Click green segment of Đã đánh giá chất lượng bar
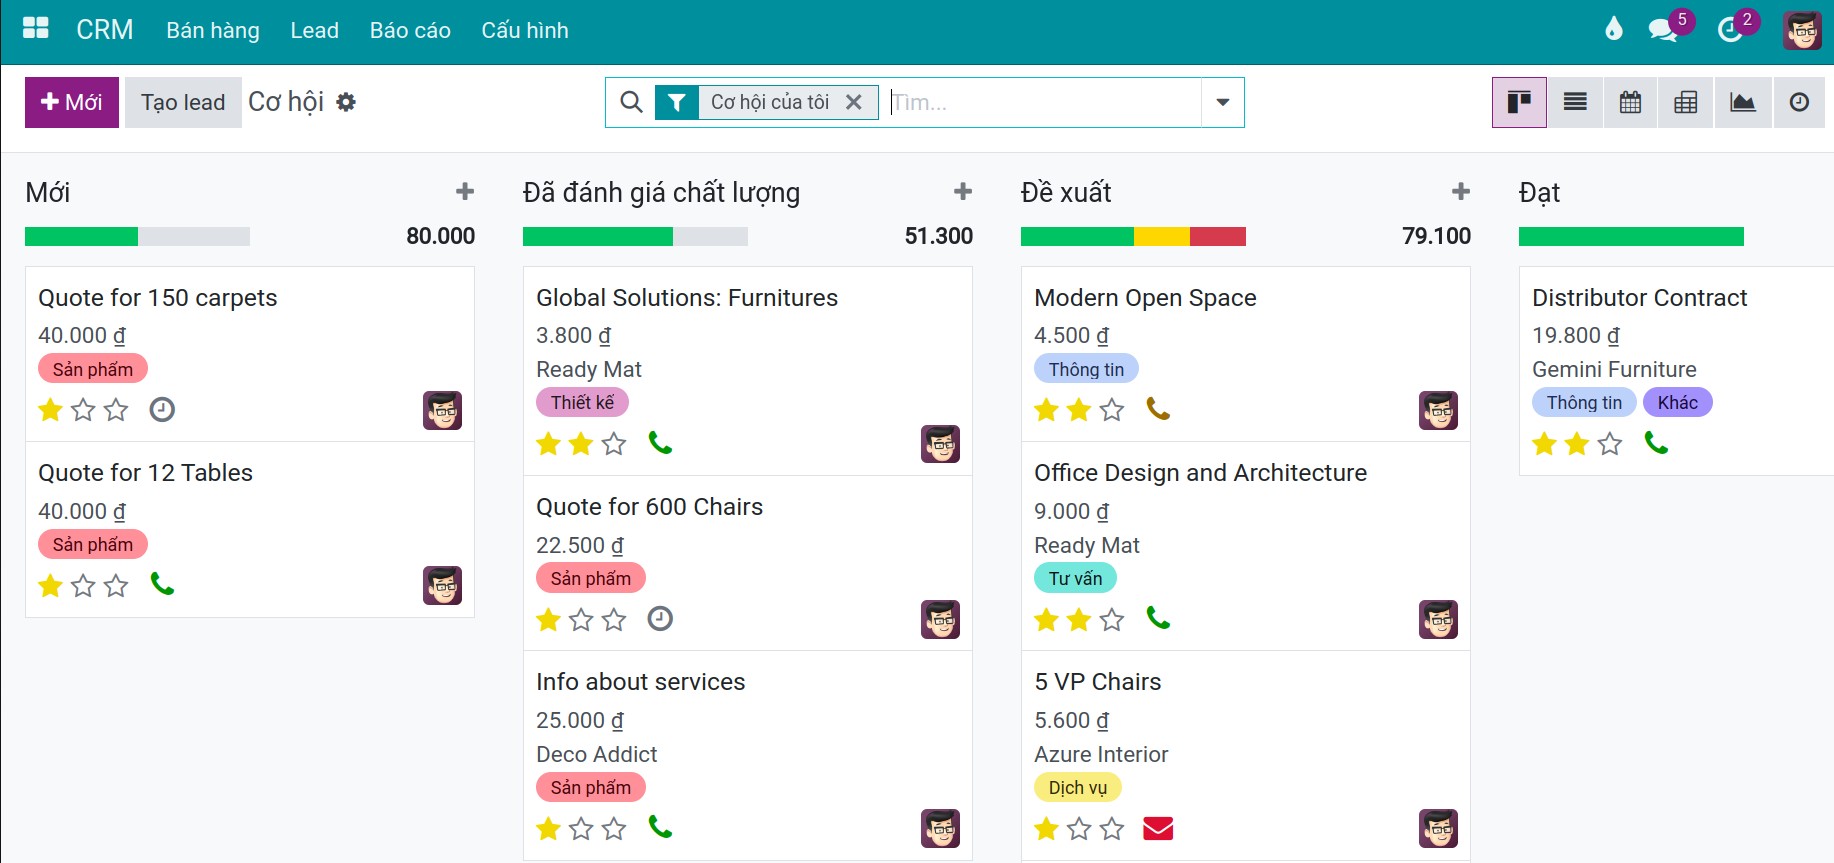 (598, 236)
